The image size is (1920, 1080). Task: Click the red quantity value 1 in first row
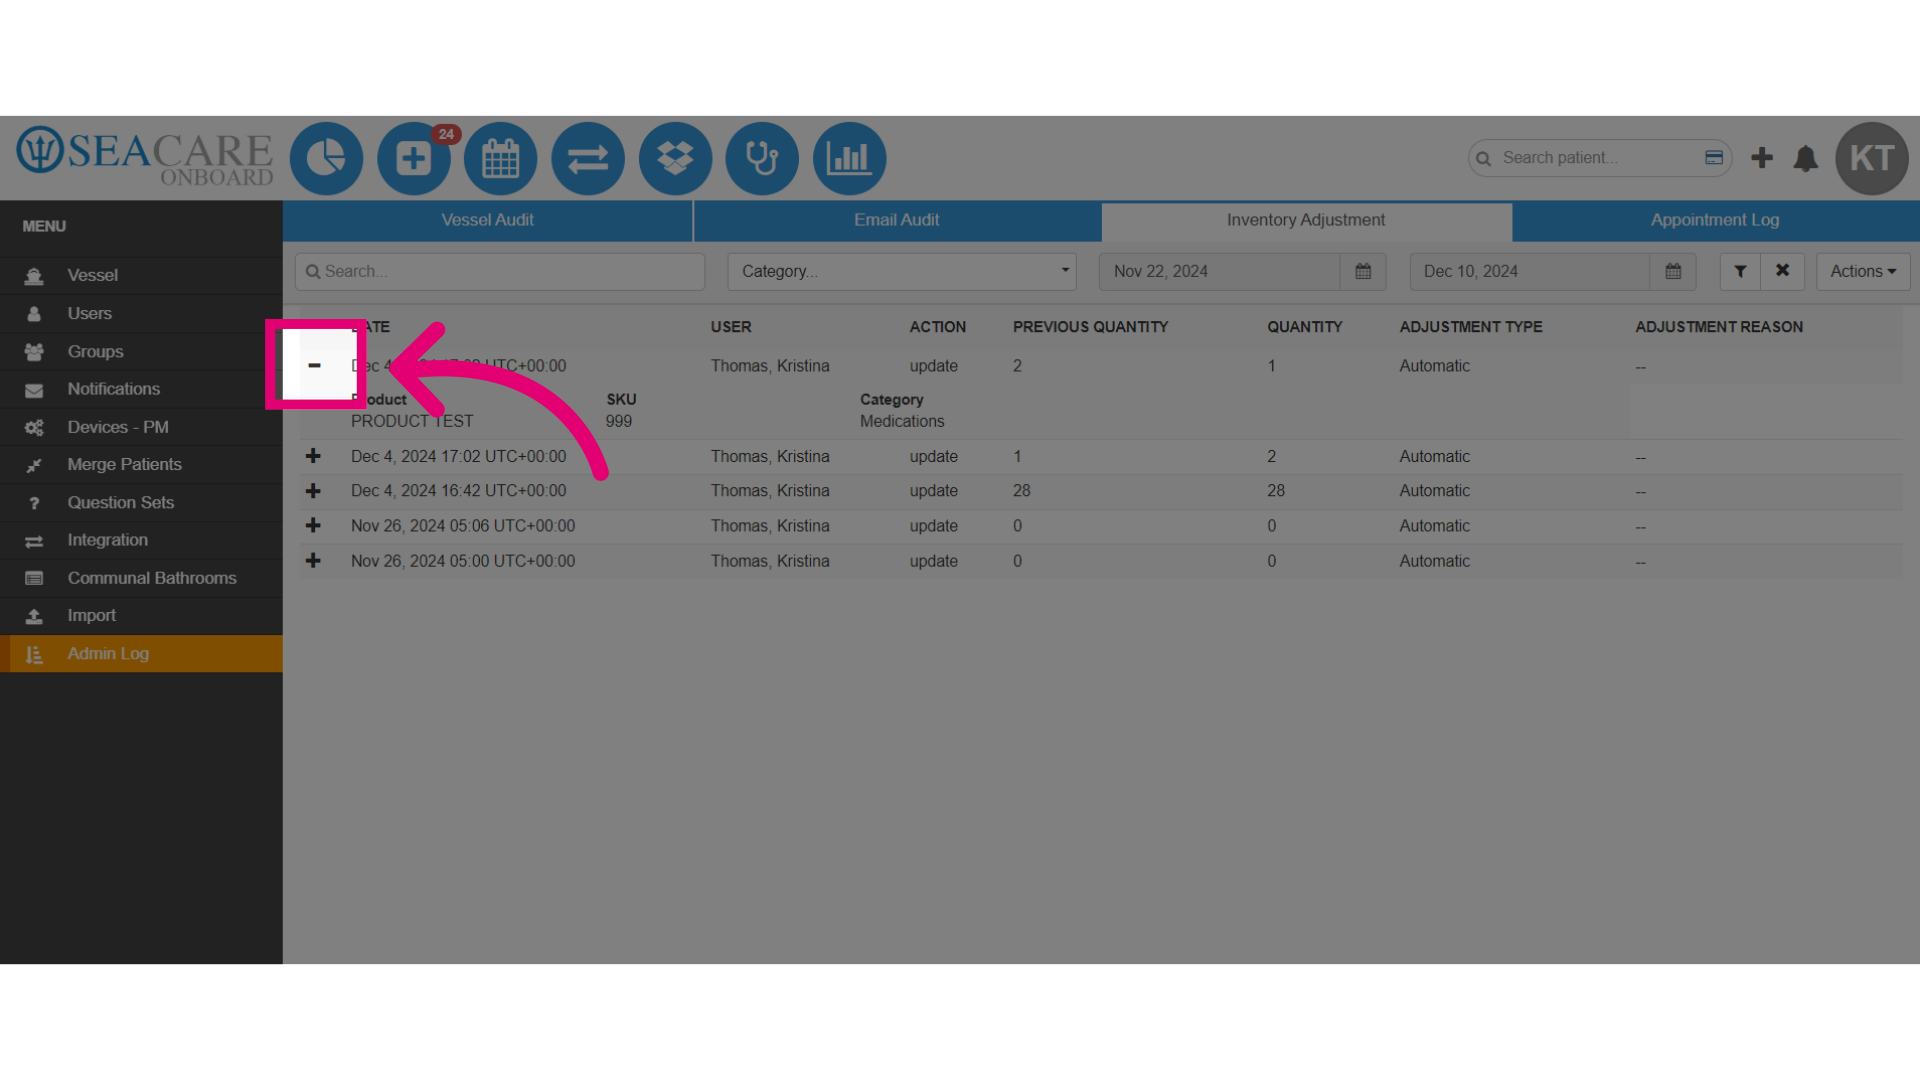pos(1271,366)
